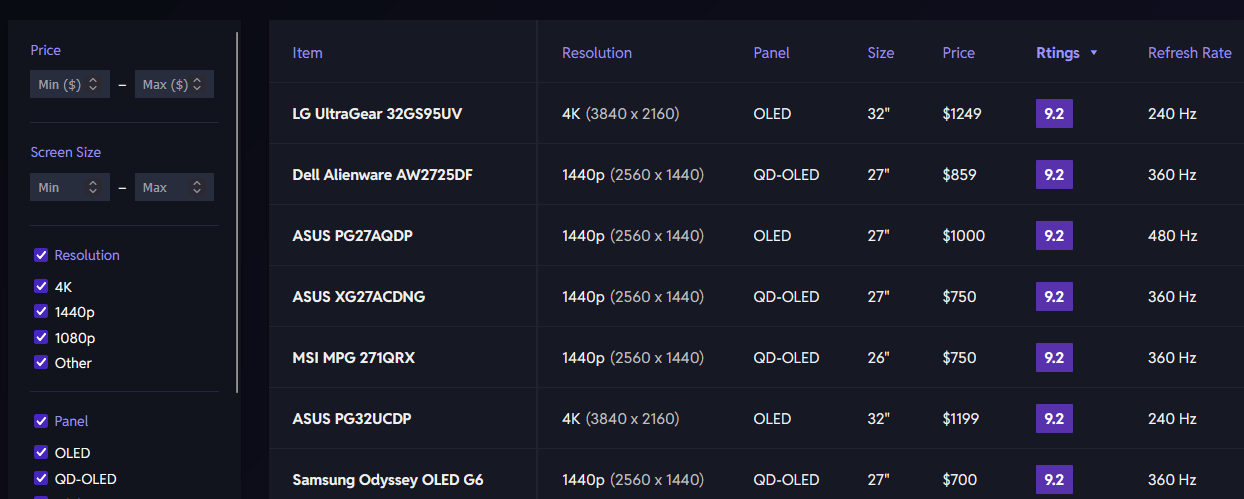The height and width of the screenshot is (499, 1244).
Task: Click the Price Min stepper arrows
Action: [93, 85]
